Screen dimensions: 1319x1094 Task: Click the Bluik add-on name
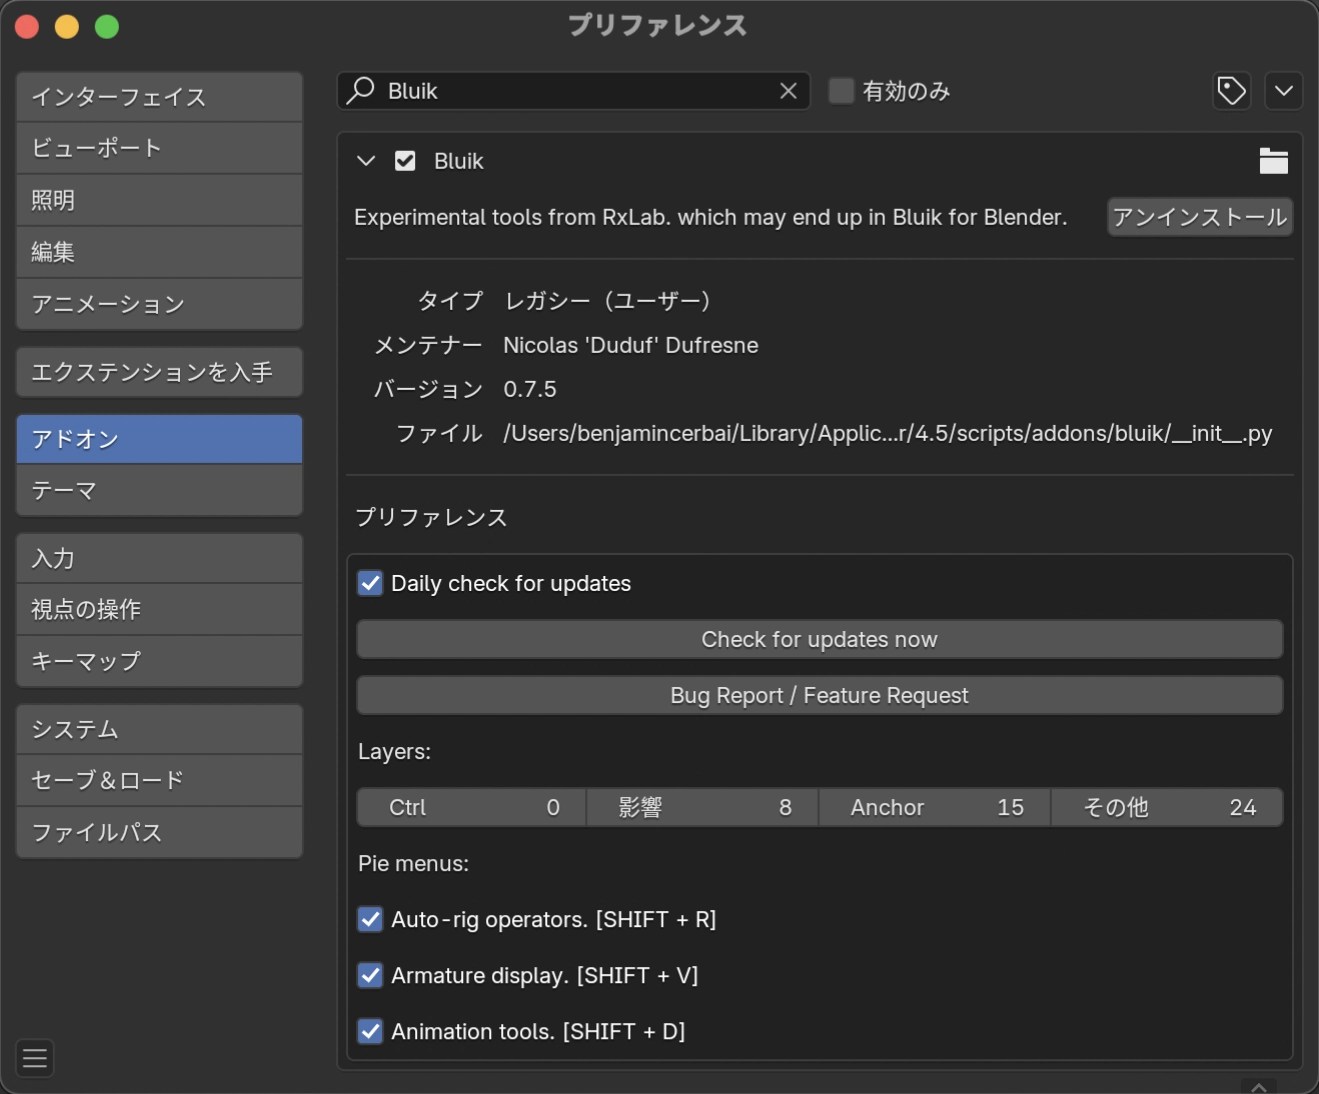click(459, 161)
